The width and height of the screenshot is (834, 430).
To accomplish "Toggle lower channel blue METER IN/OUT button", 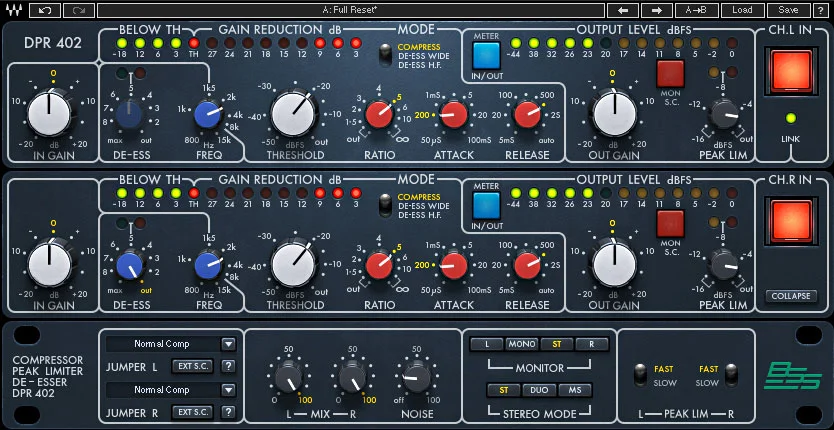I will click(486, 205).
